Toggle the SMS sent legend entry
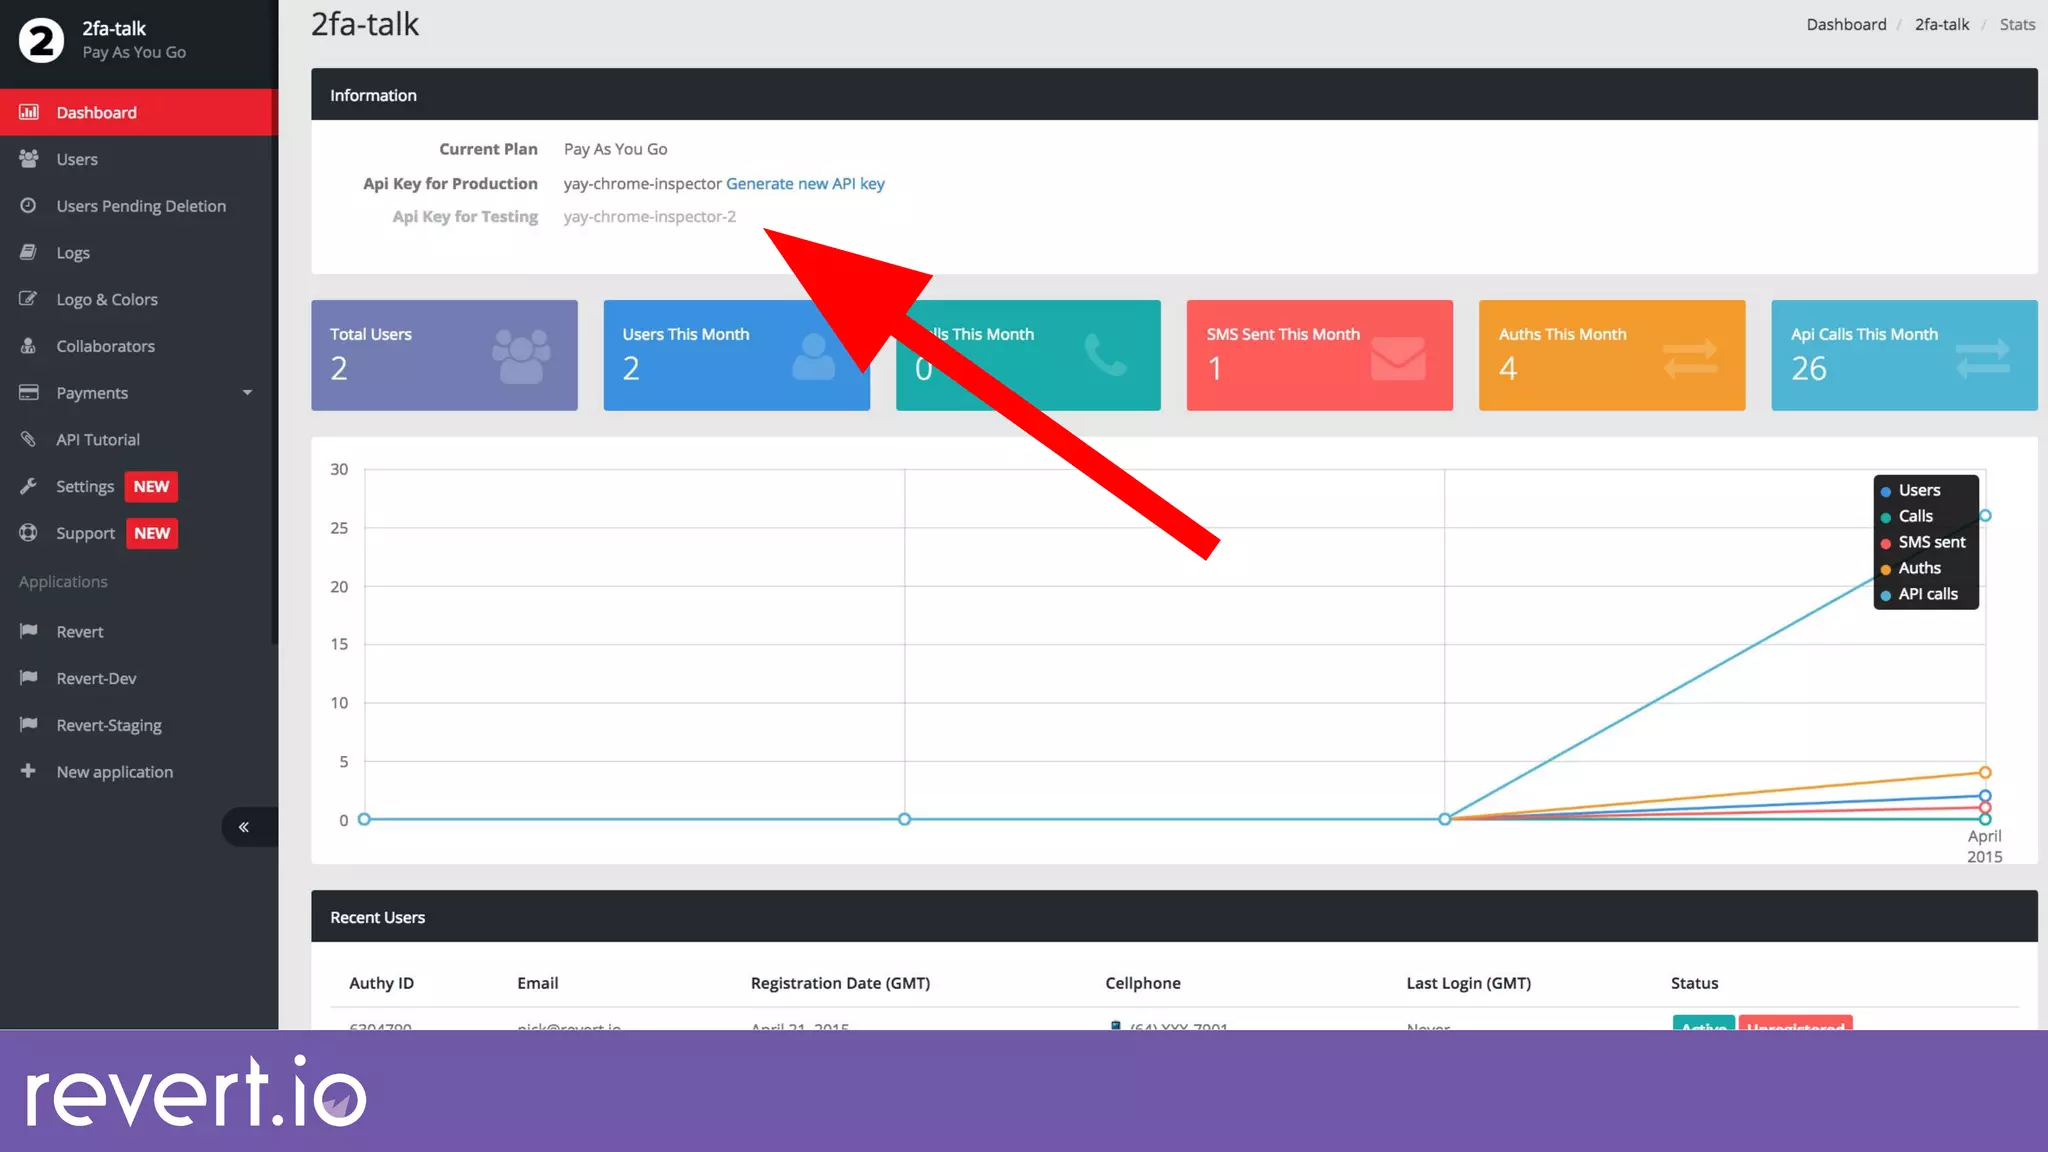This screenshot has height=1152, width=2048. pos(1930,542)
